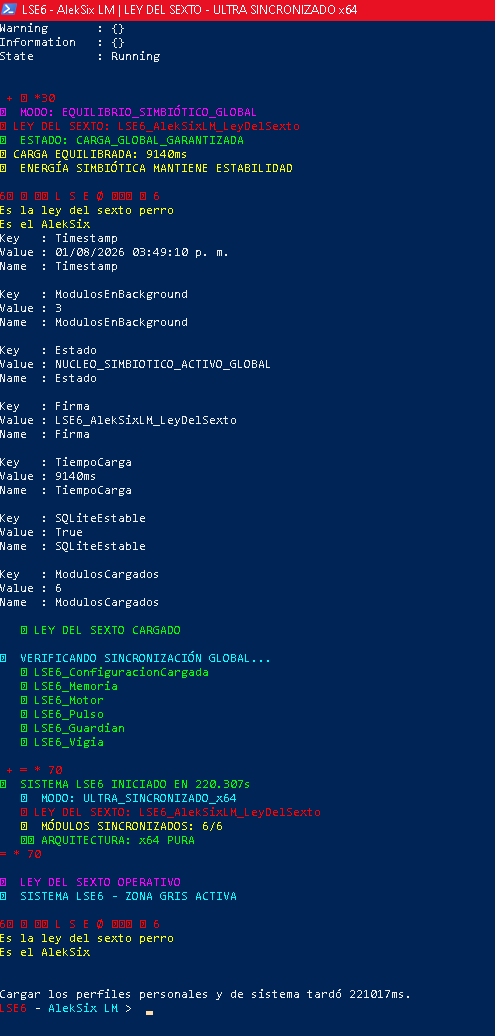Click the box icon before MODO: EQUILIBRIO_SIMBIÓTICO_GLOBAL
Screen dimensions: 495x1036
(3, 112)
